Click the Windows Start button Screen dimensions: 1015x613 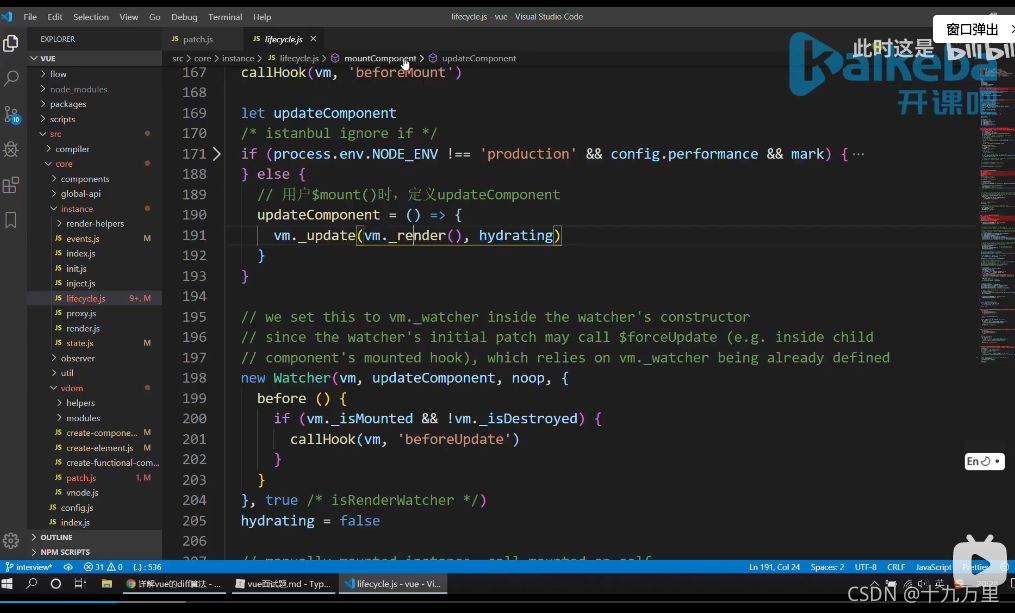pos(7,584)
